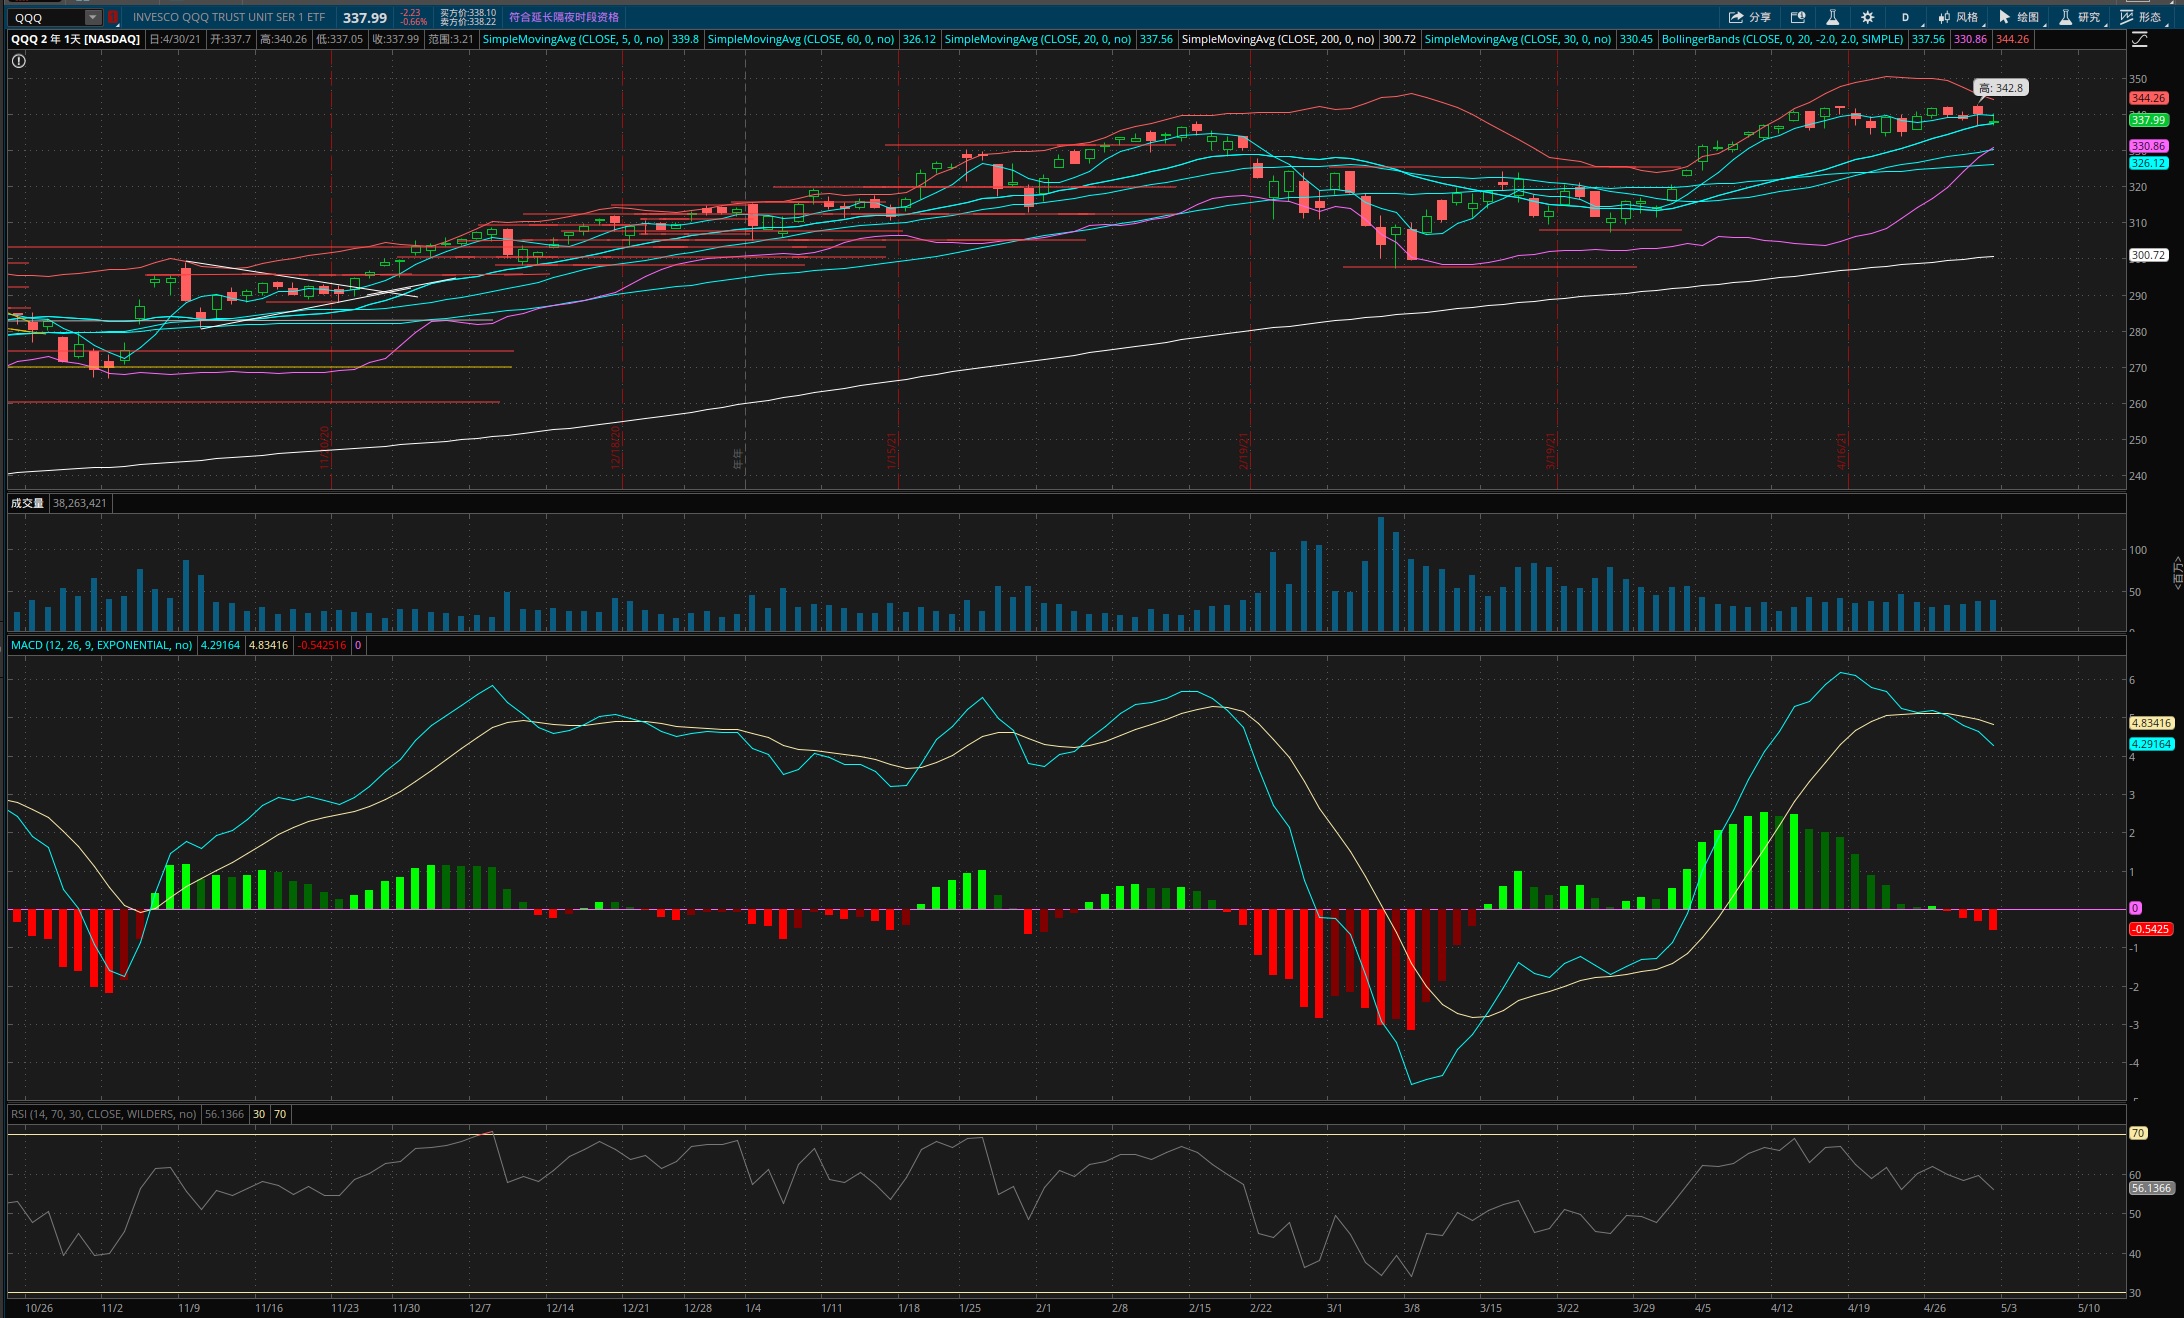Open the price alert icon beside share
2184x1318 pixels.
(x=1798, y=17)
